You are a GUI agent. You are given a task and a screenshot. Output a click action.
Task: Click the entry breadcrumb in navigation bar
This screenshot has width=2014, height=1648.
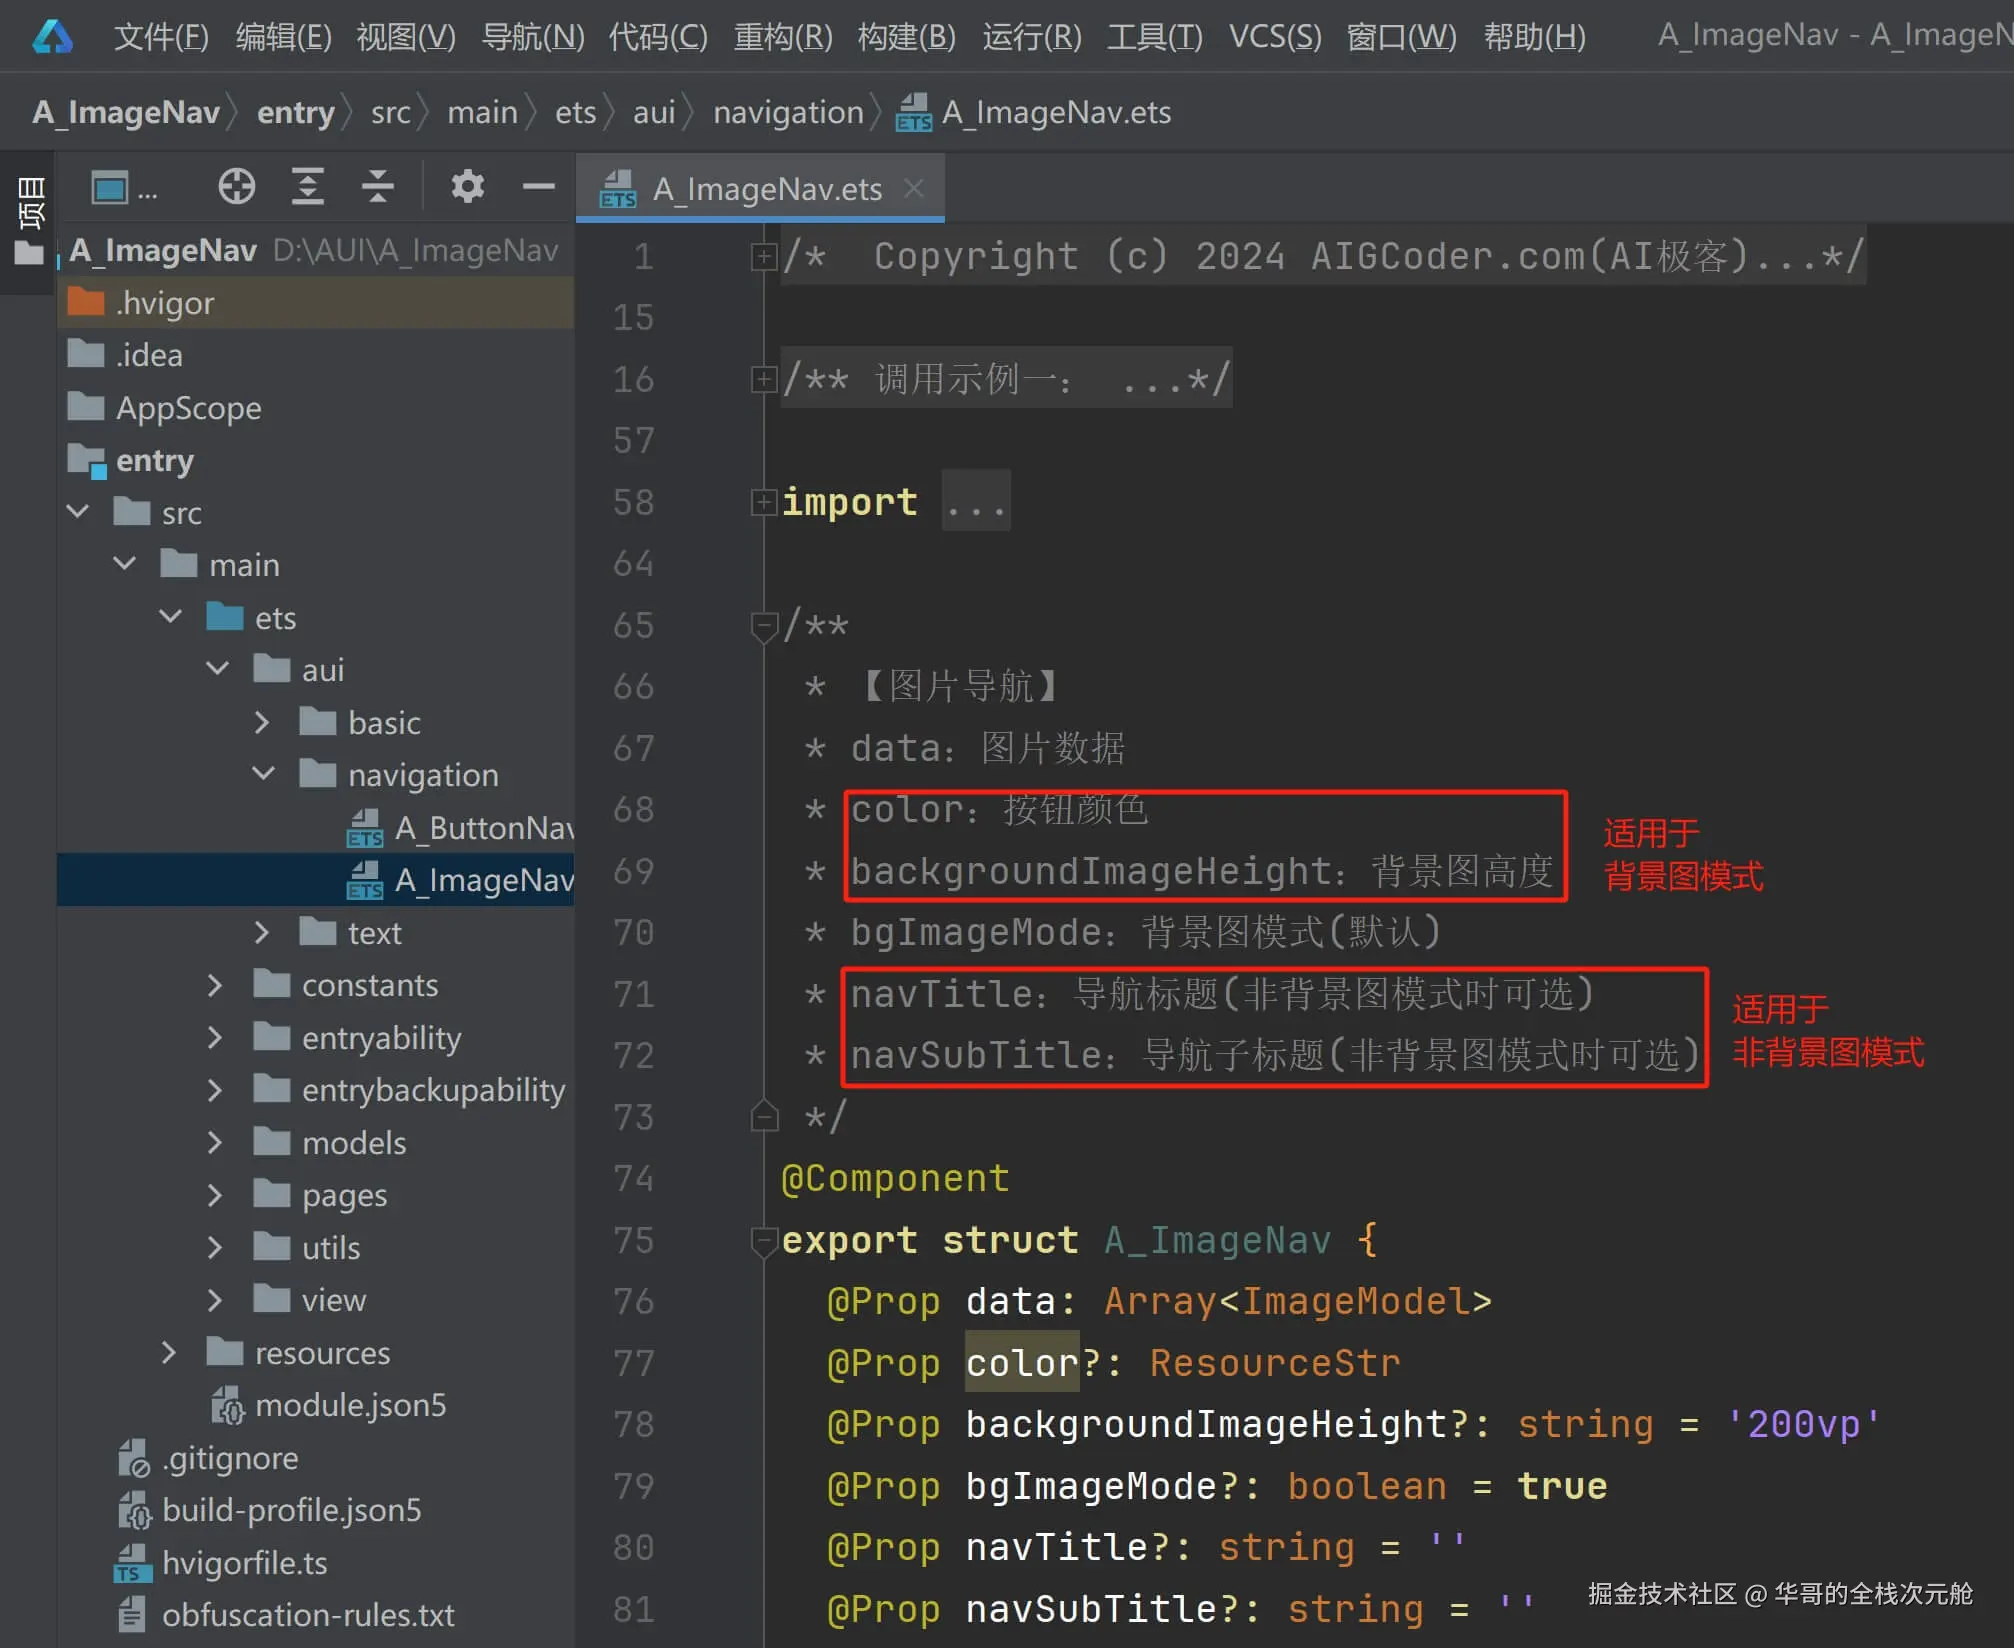(295, 112)
